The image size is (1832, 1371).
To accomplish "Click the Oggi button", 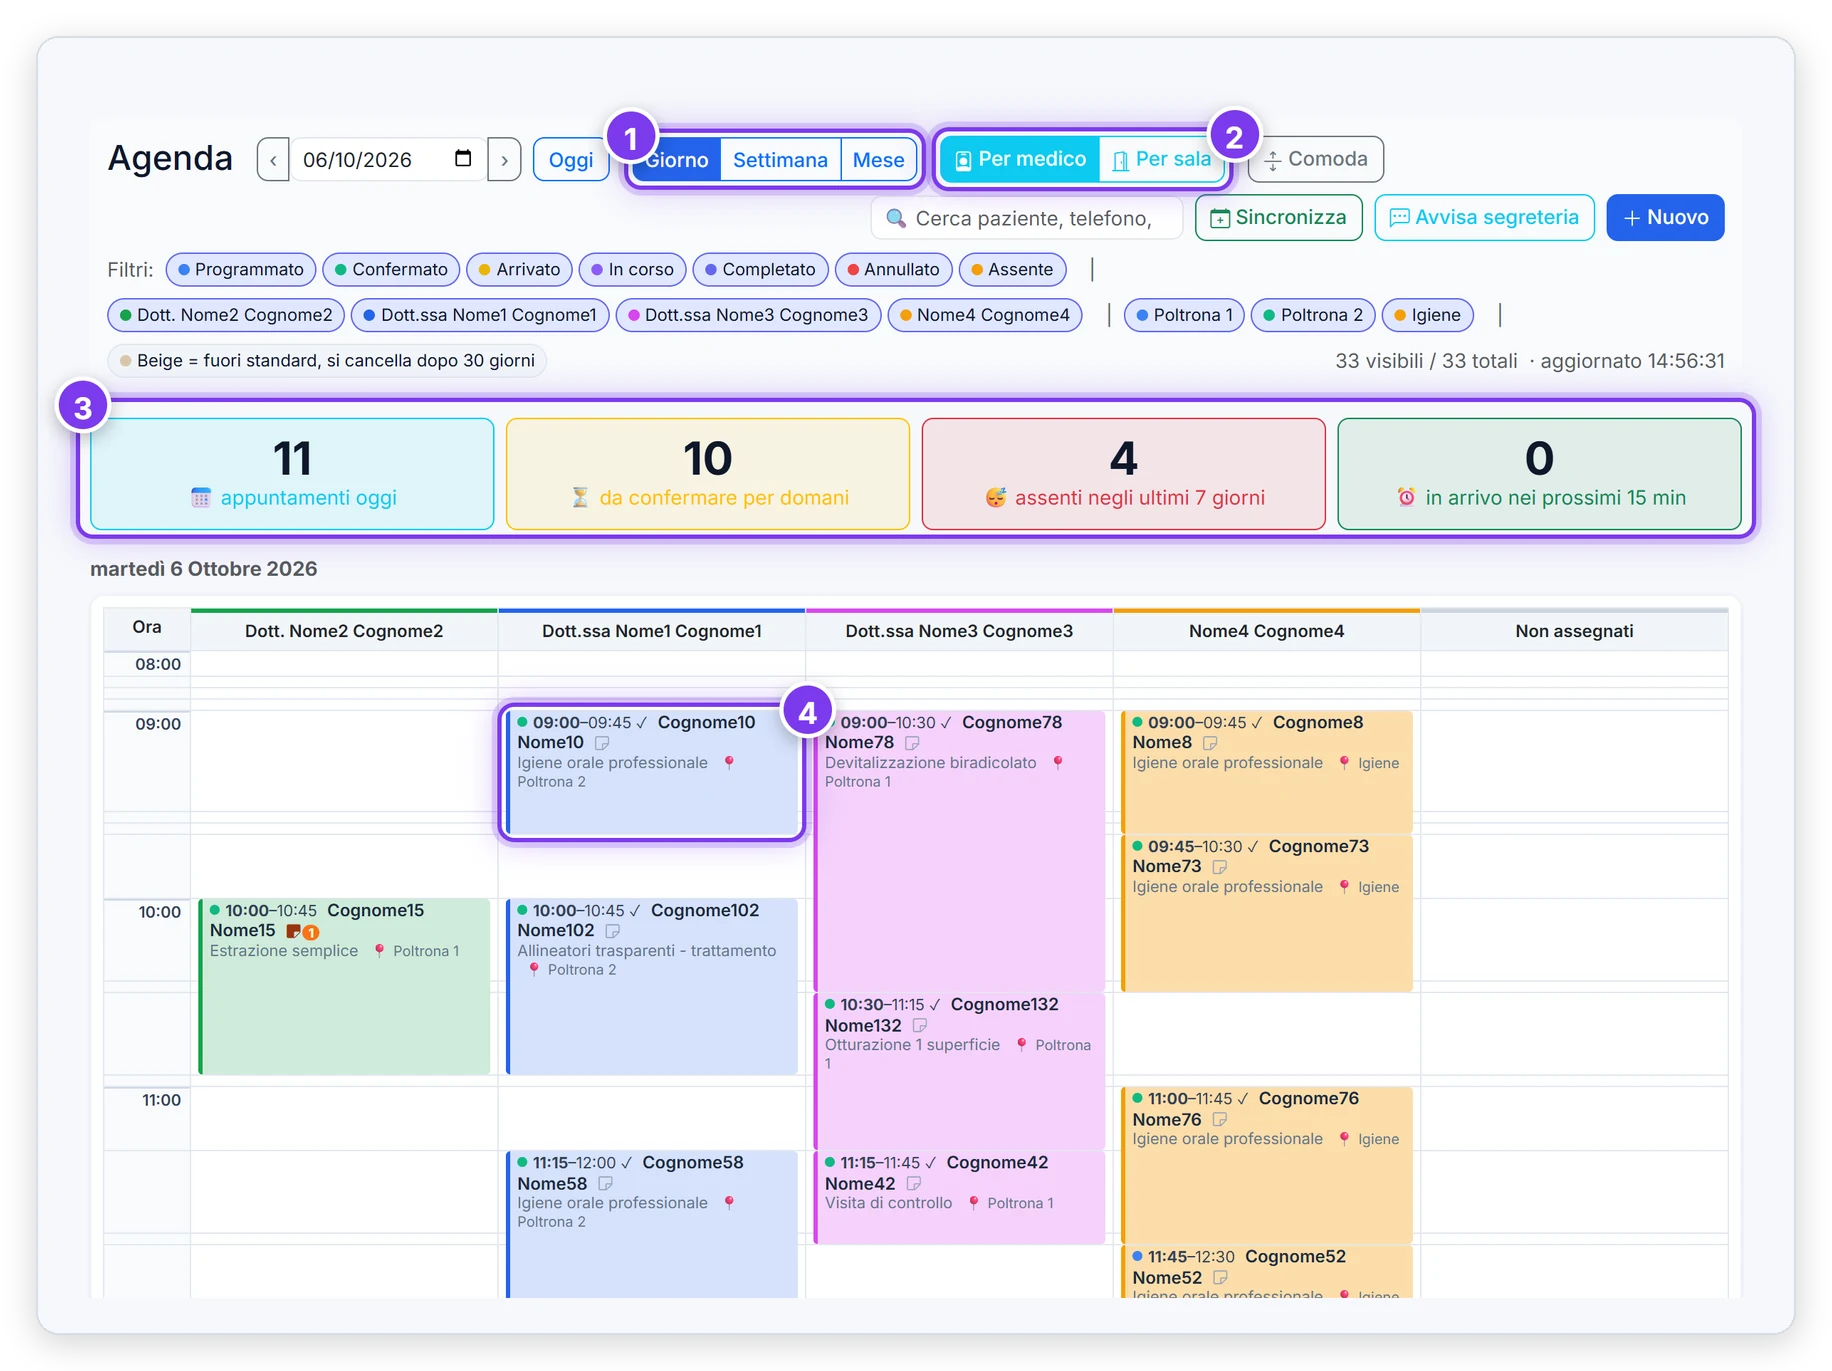I will [x=571, y=160].
